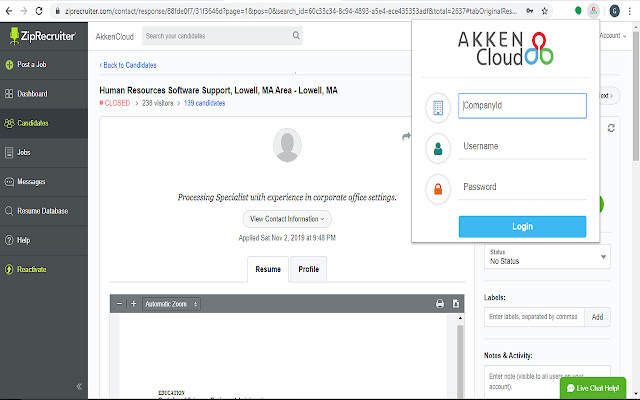This screenshot has width=640, height=400.
Task: Open the Chrome three-dot menu
Action: (630, 11)
